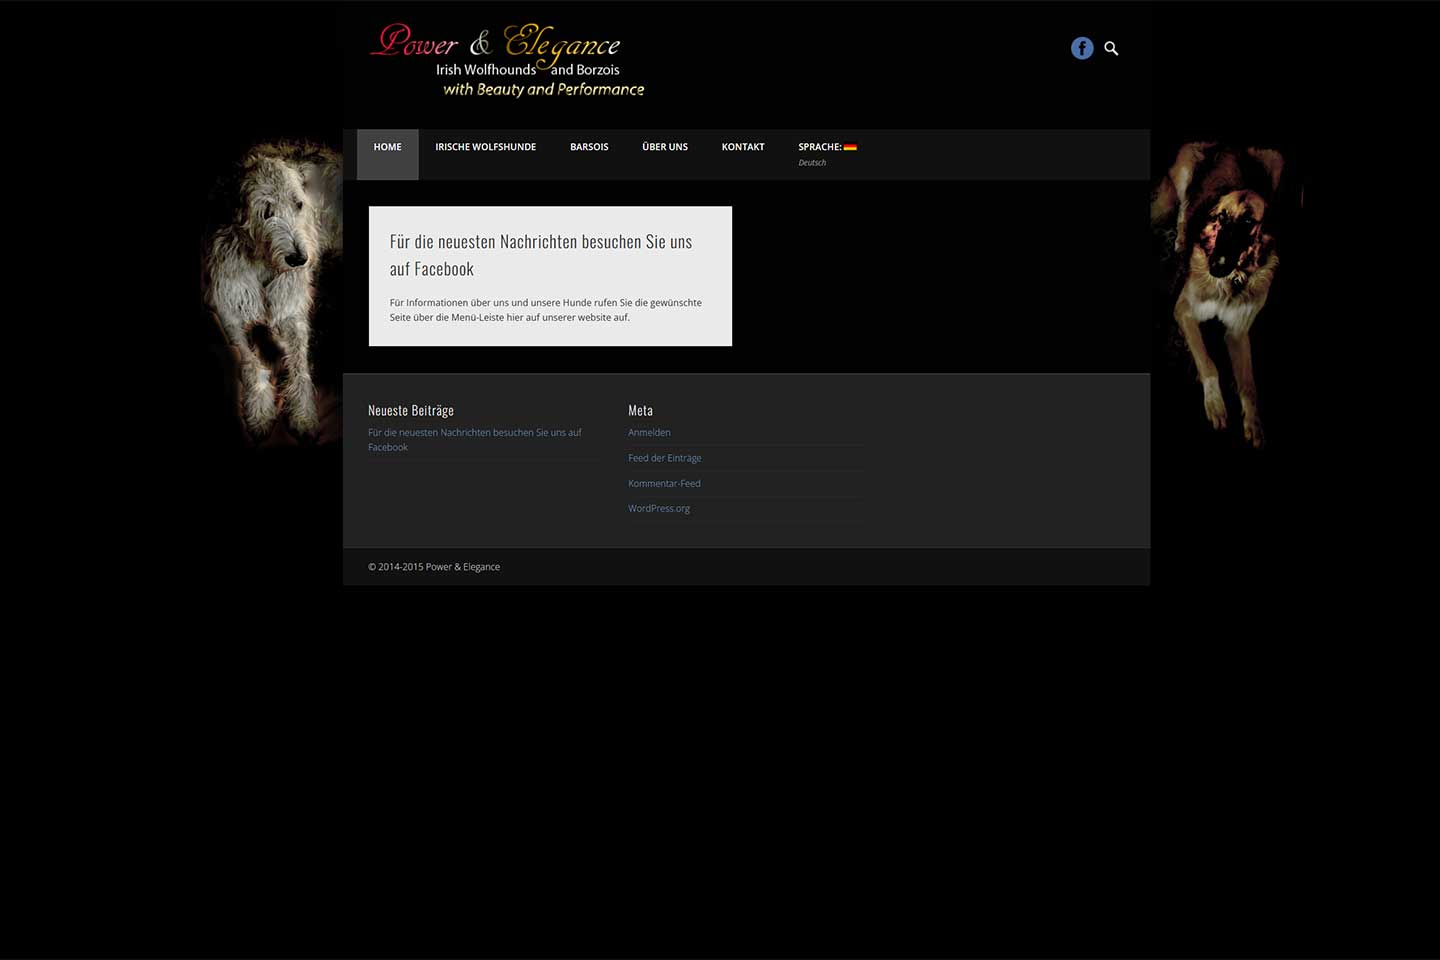Image resolution: width=1440 pixels, height=960 pixels.
Task: Go to the HOME menu item
Action: tap(387, 147)
